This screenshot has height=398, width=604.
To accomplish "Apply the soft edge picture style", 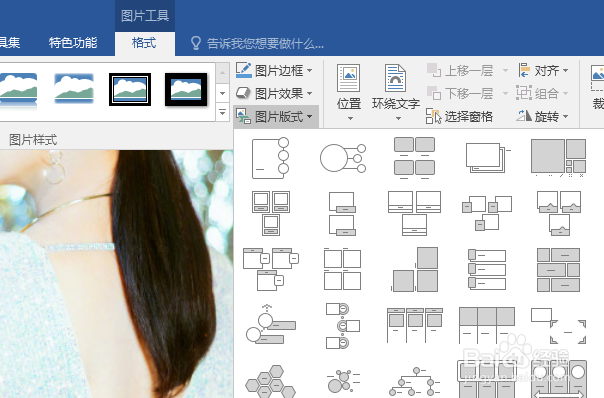I will coord(74,89).
